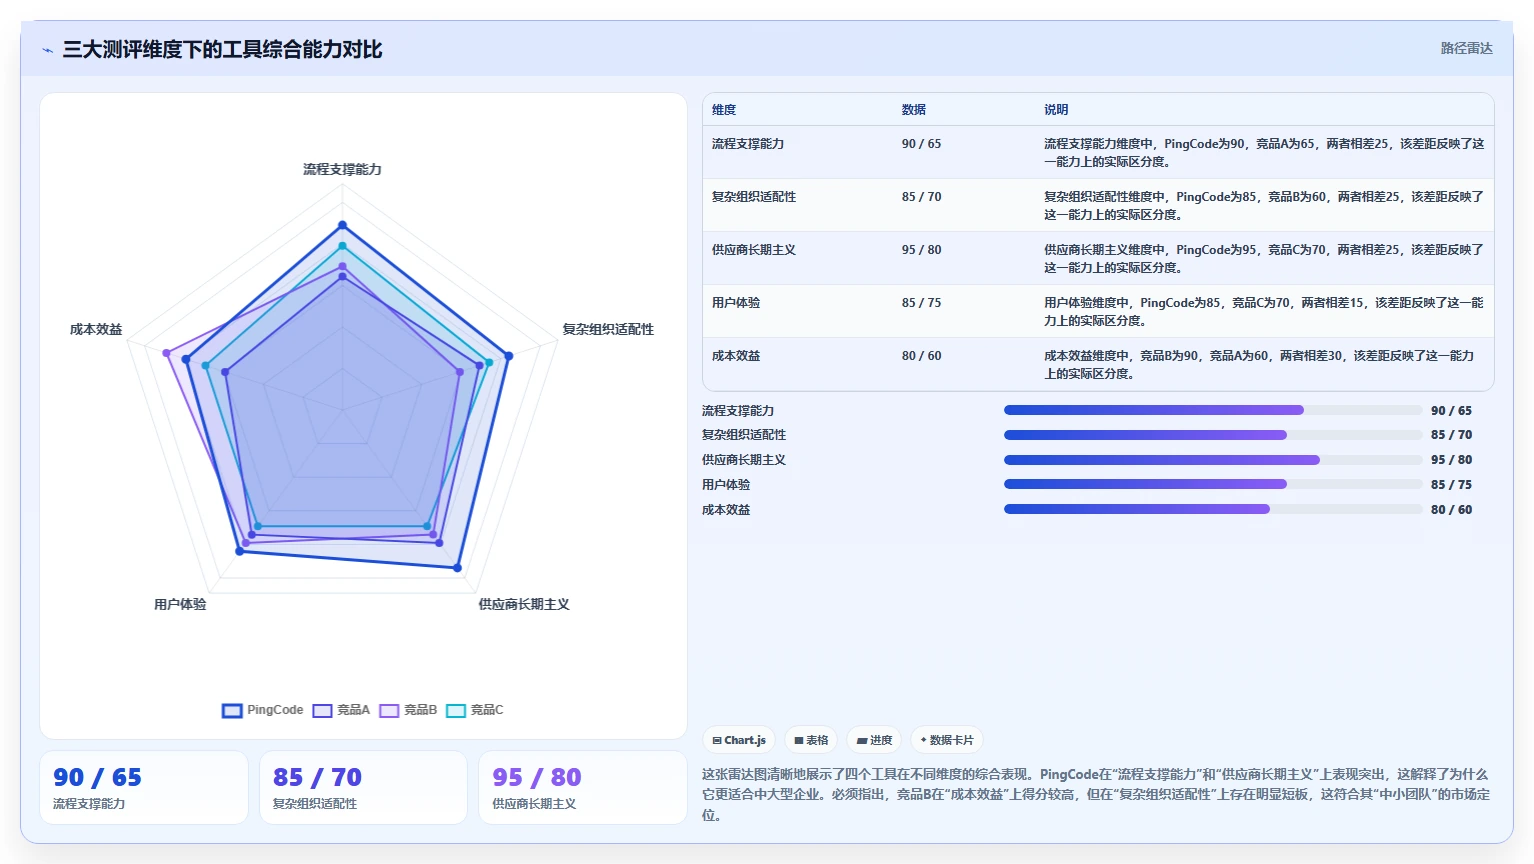
Task: Click the 成本效益 radar axis label
Action: (96, 330)
